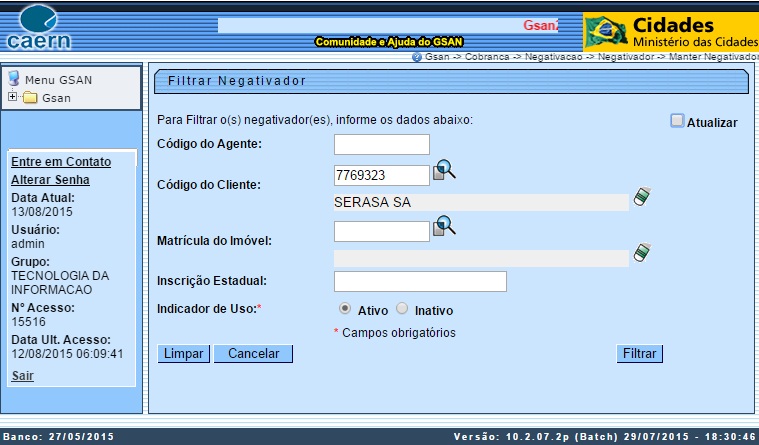Clear Matrícula do Imóvel with the eraser icon

642,252
